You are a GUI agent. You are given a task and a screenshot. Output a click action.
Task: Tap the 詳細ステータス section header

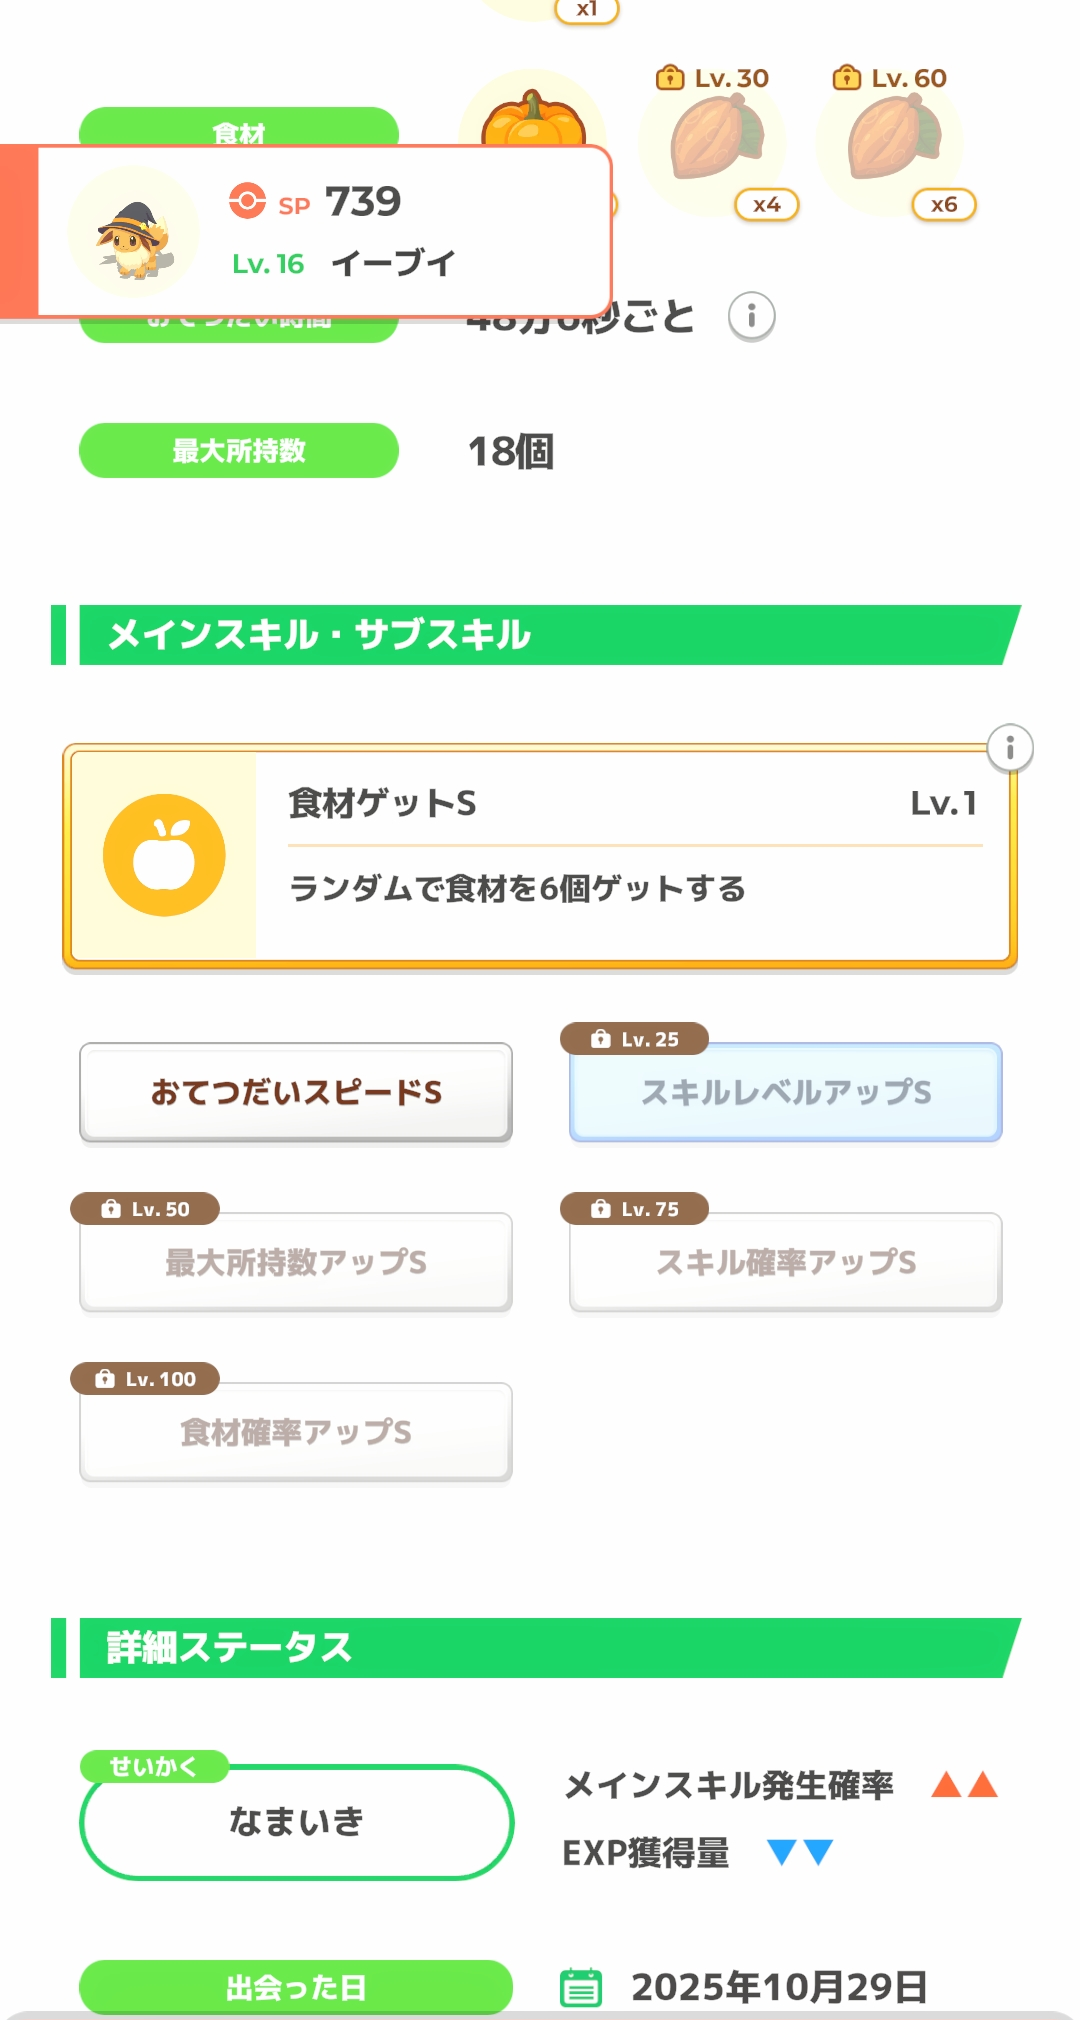pos(540,1648)
